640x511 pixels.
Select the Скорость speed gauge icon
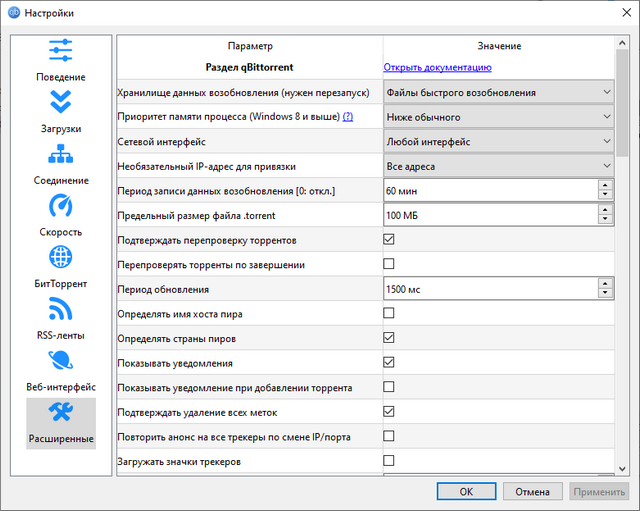[x=61, y=206]
